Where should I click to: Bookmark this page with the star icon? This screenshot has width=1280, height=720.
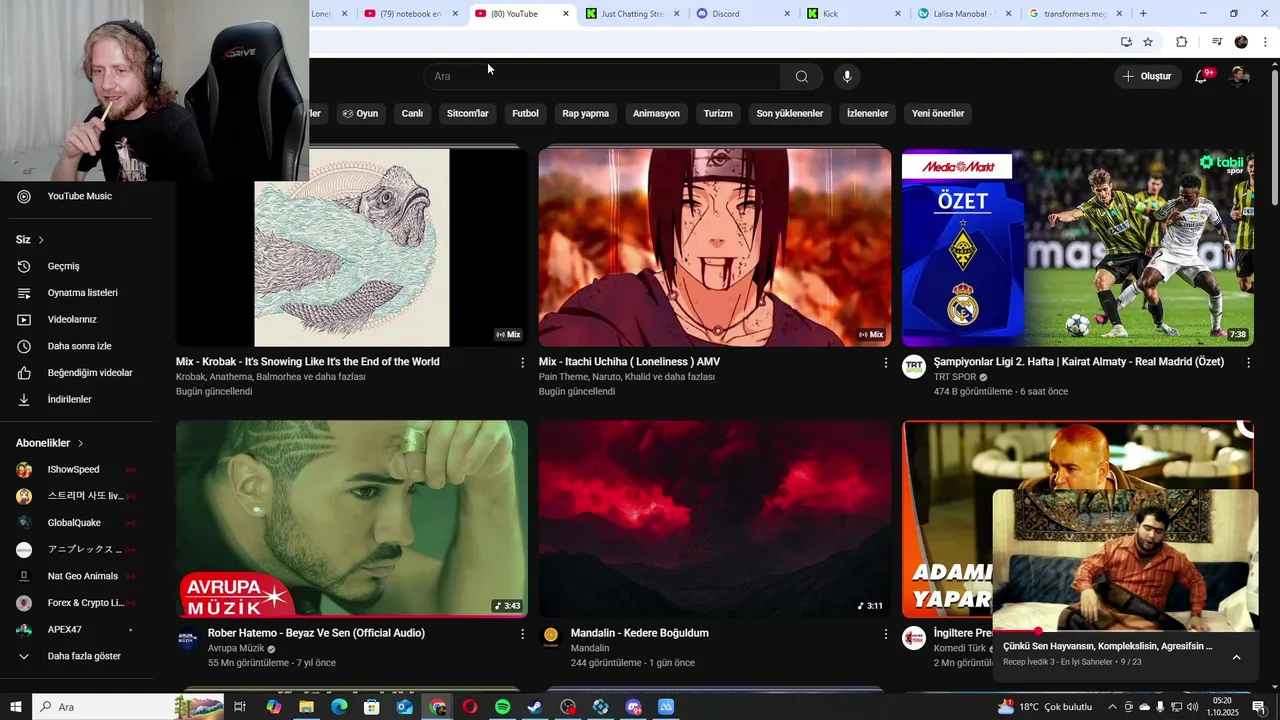coord(1148,42)
